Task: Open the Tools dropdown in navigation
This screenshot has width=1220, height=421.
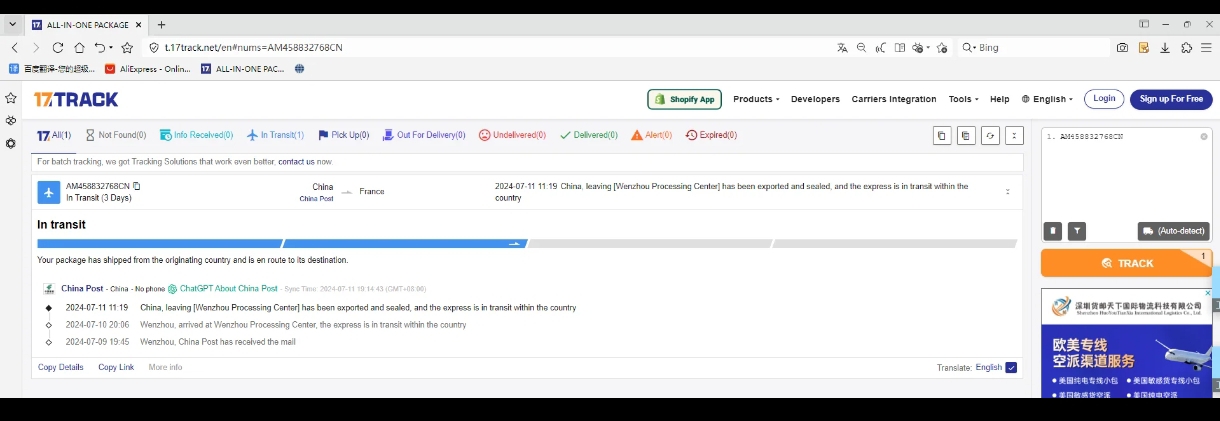Action: point(964,99)
